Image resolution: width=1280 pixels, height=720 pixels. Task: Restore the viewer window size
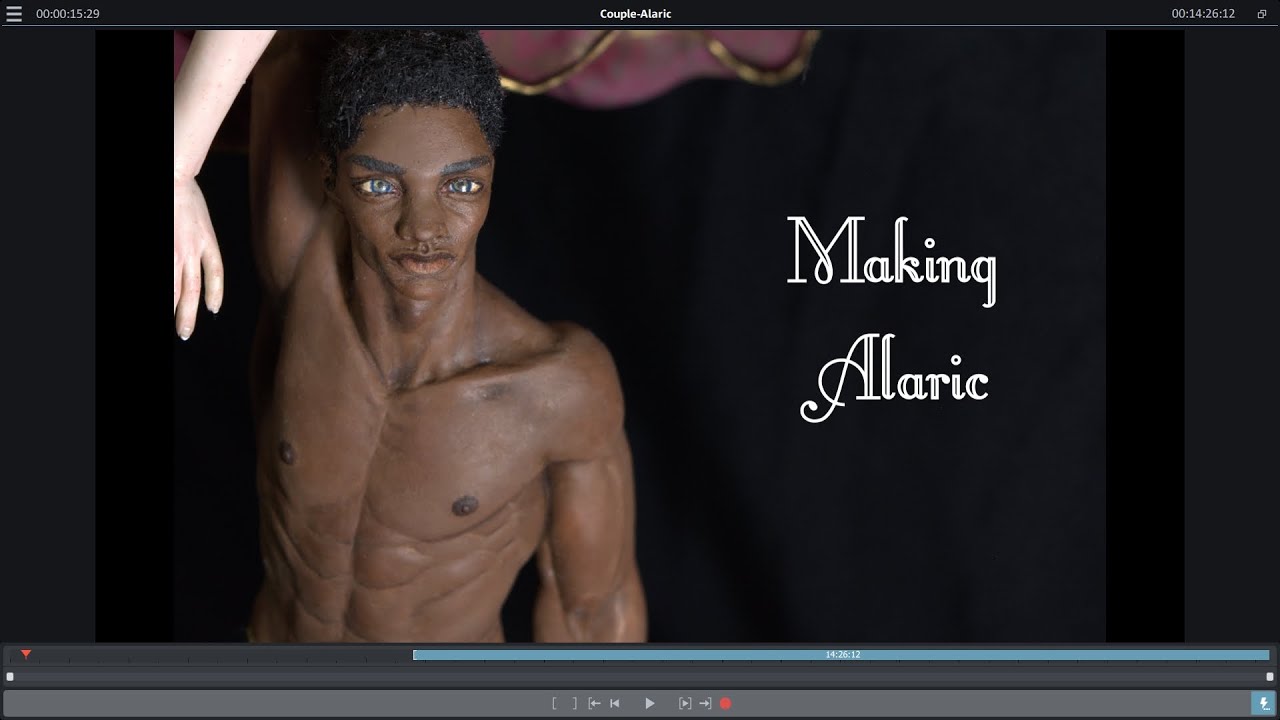click(x=1262, y=14)
